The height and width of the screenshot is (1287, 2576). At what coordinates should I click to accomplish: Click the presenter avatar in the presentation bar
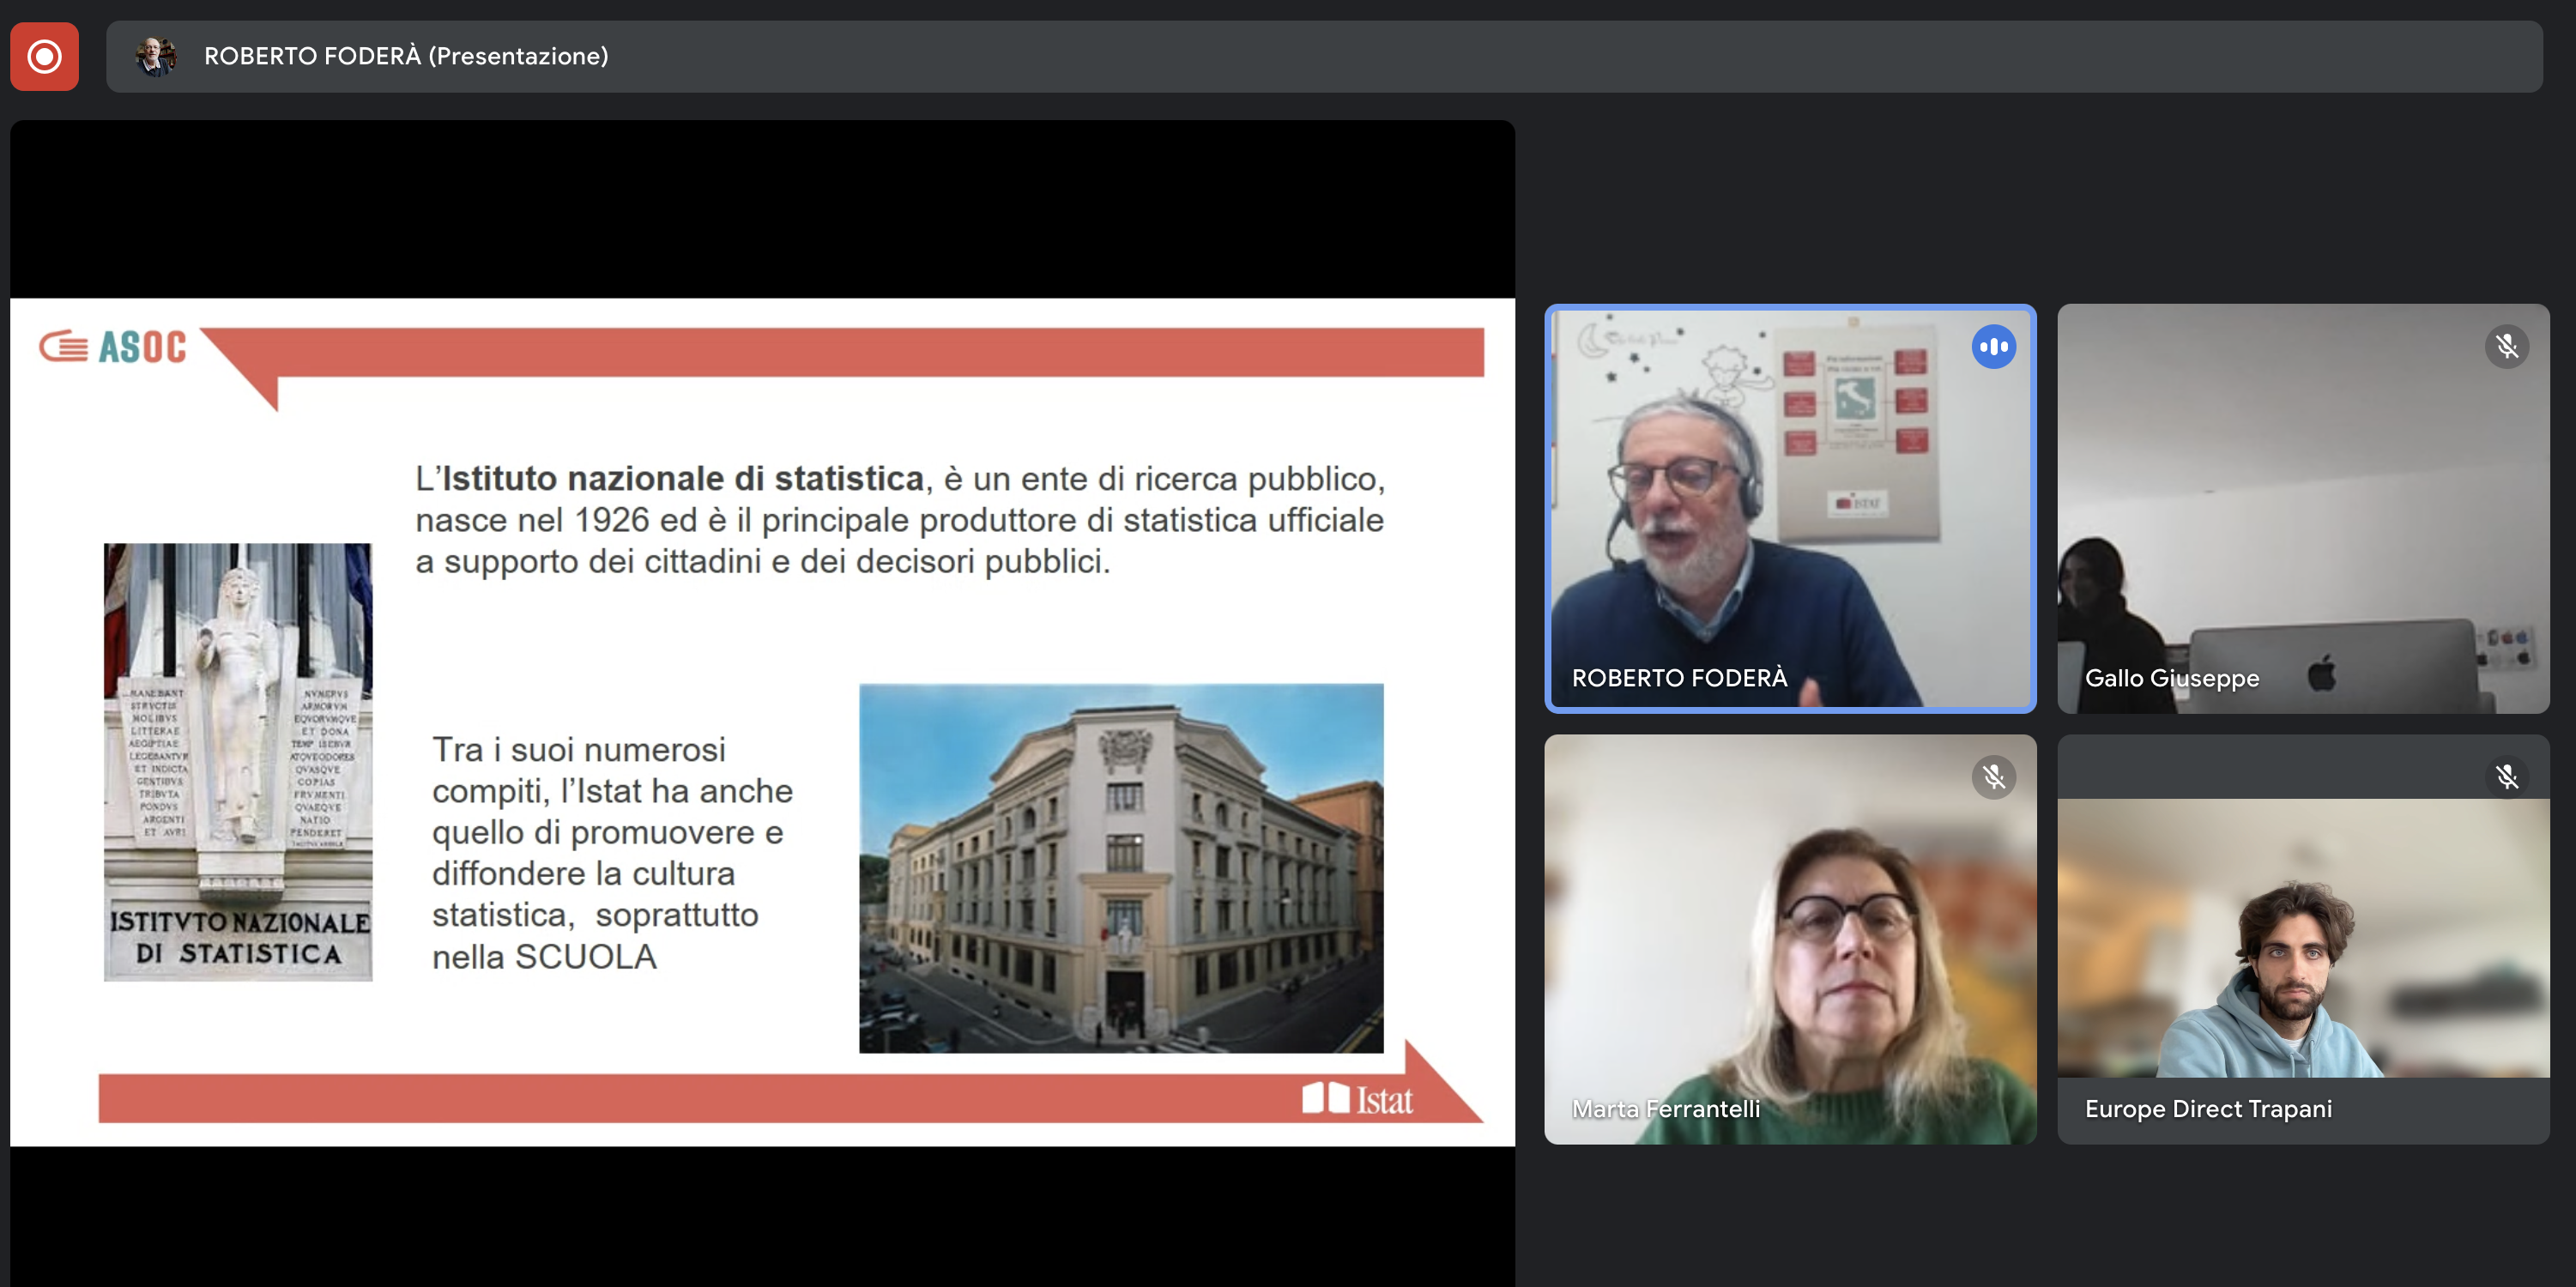pyautogui.click(x=155, y=56)
